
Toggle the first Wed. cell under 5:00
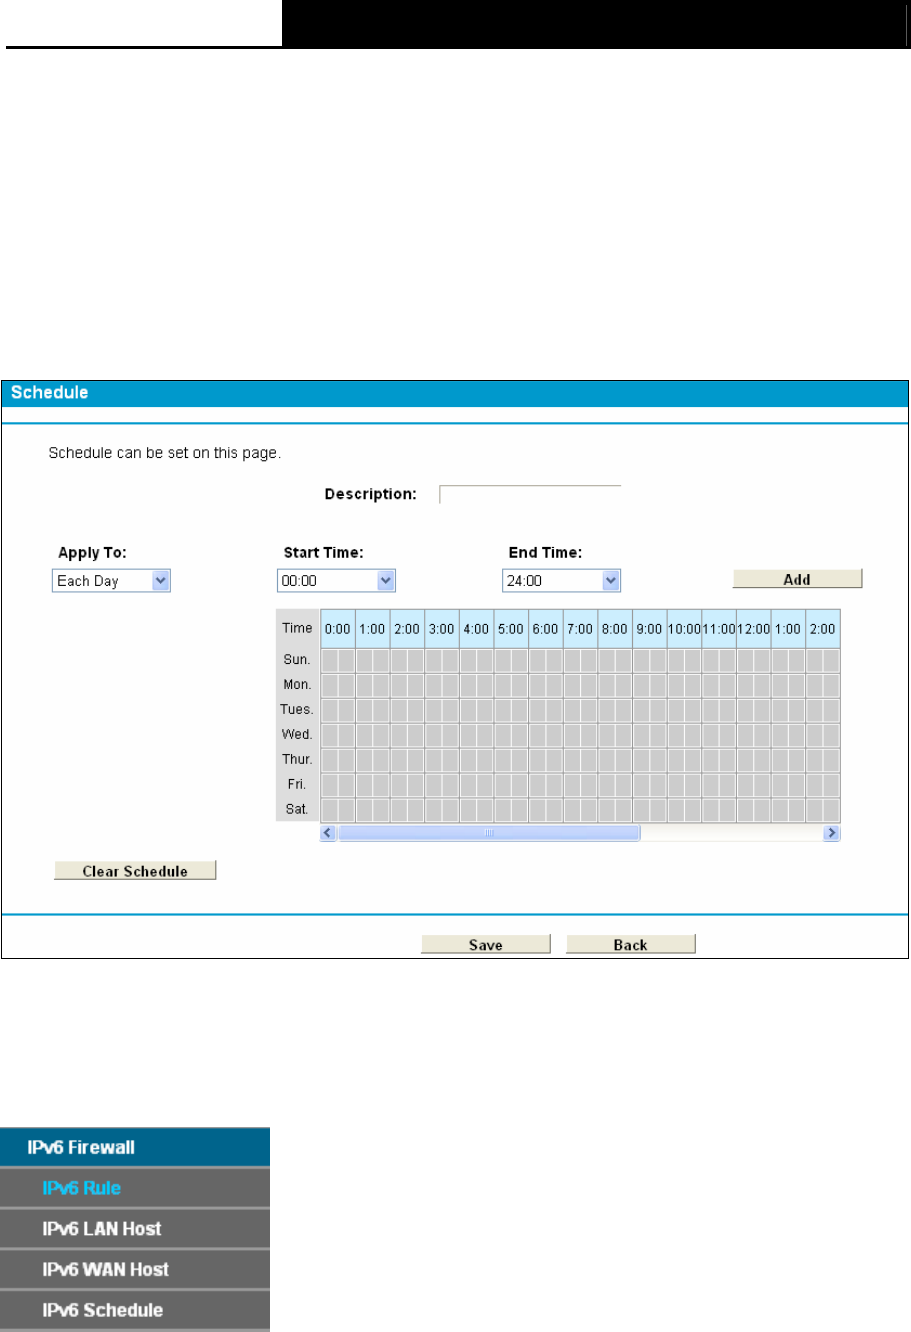pos(503,735)
